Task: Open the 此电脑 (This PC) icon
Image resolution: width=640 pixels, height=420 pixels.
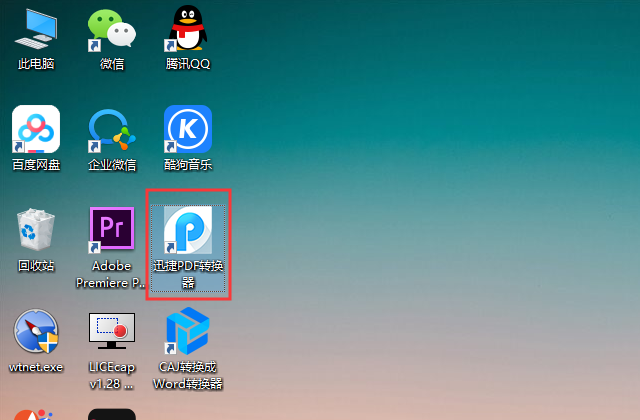Action: tap(36, 29)
